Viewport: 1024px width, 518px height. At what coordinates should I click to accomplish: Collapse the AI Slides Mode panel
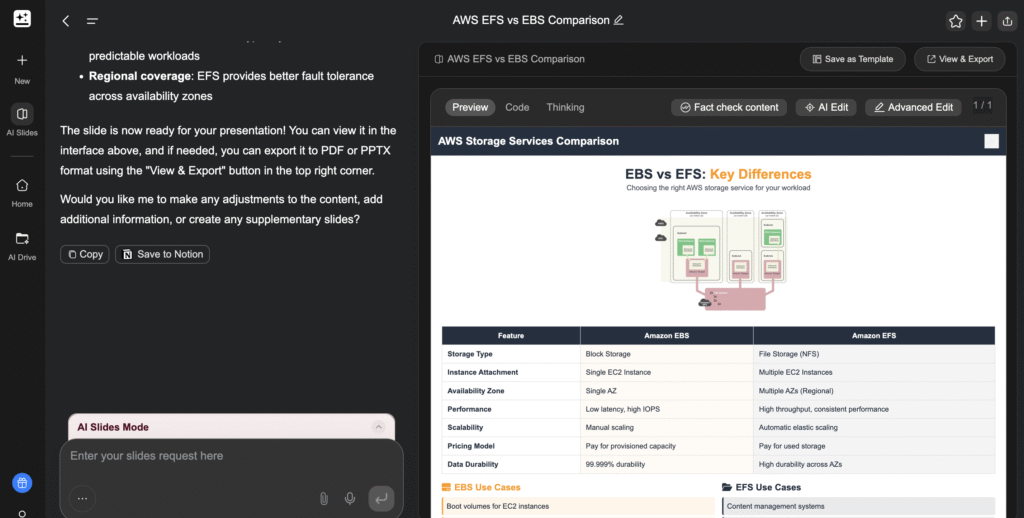tap(378, 427)
